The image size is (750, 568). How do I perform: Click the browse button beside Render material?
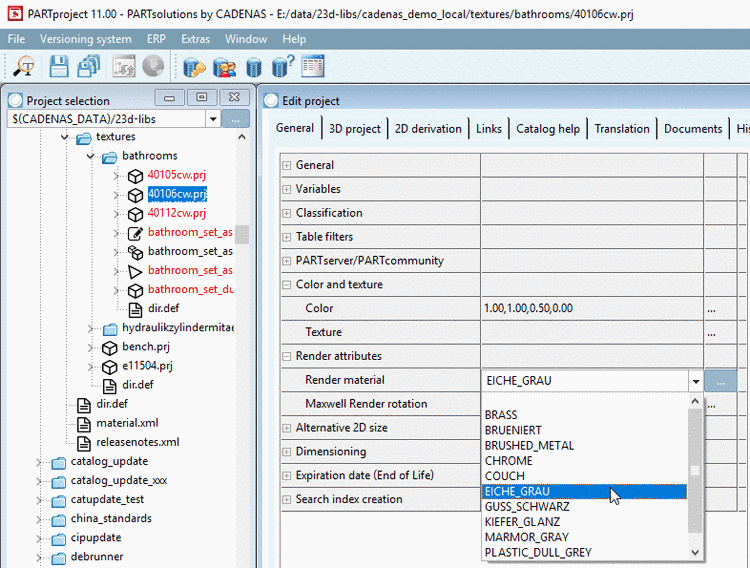[720, 381]
